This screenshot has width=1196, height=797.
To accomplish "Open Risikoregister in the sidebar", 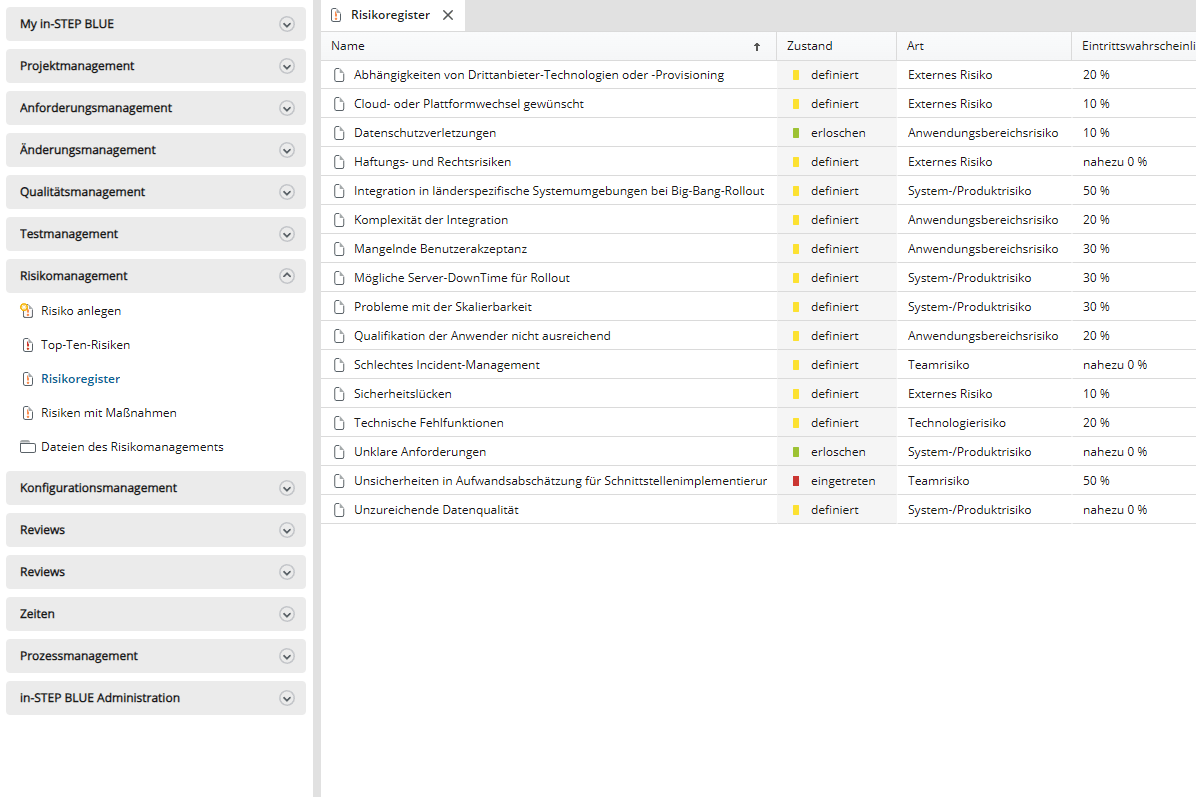I will click(80, 379).
